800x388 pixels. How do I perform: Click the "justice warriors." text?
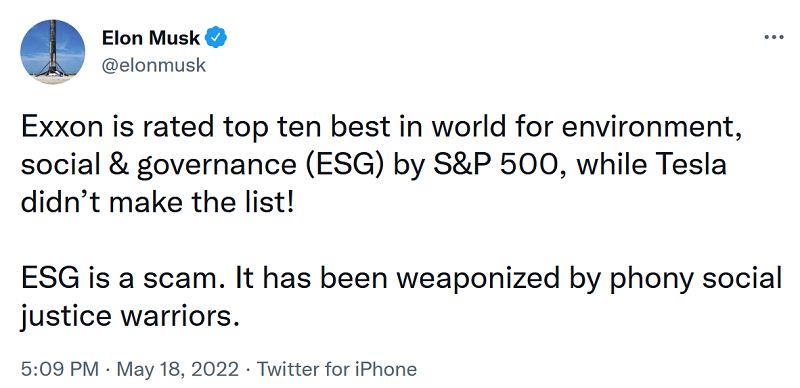(130, 317)
